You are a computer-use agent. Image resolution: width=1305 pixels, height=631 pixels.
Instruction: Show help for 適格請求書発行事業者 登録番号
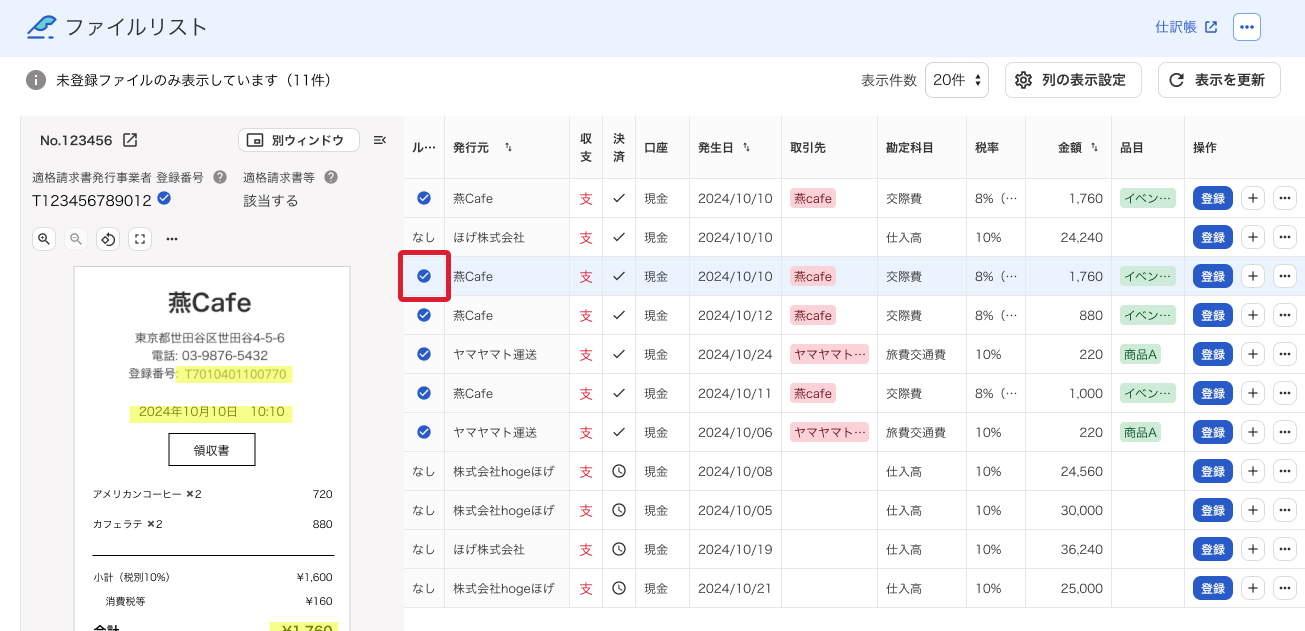pos(220,177)
